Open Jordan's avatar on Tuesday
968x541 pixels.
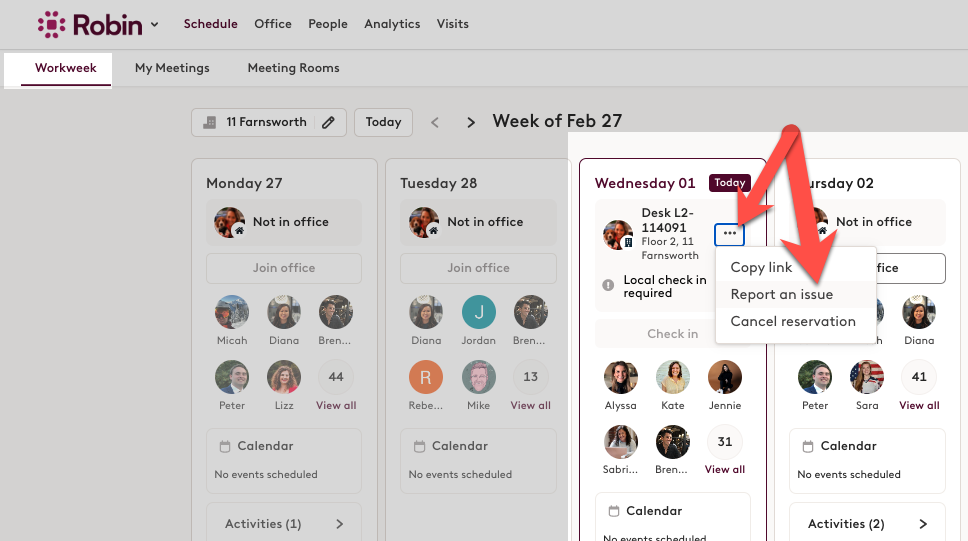tap(478, 312)
